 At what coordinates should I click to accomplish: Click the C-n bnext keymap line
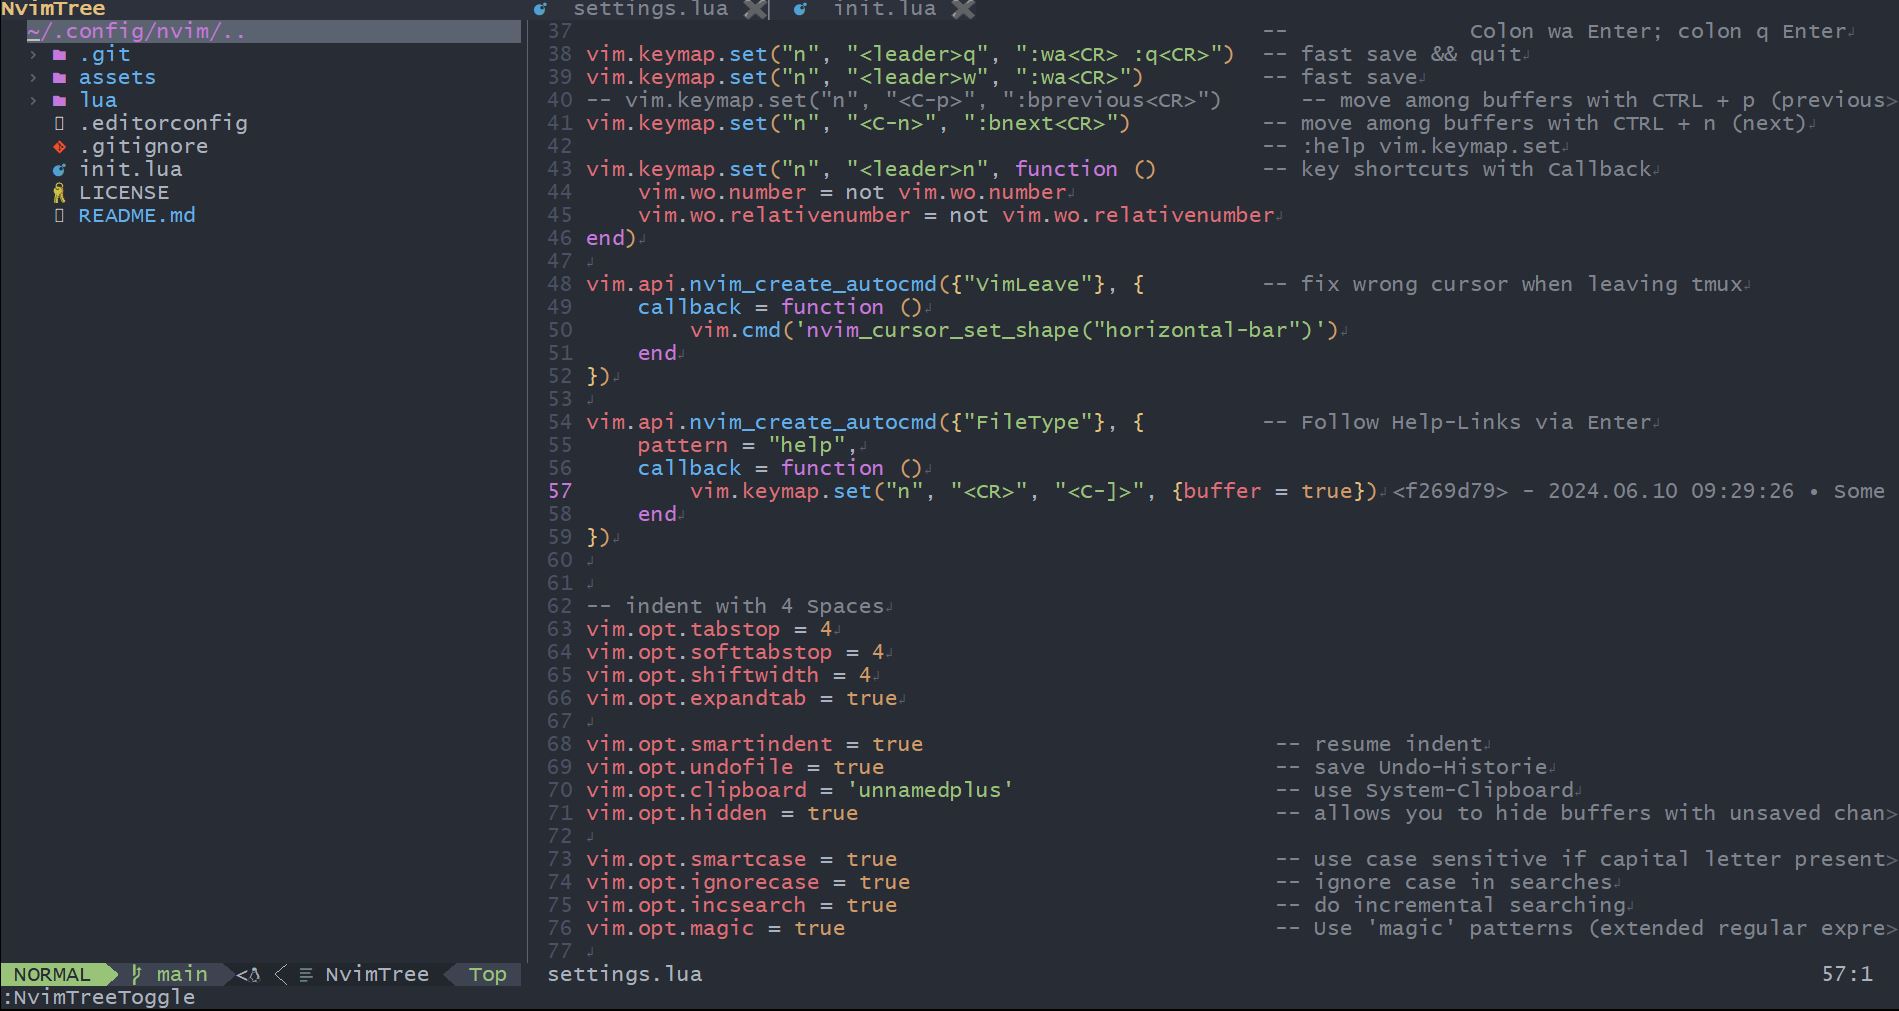click(858, 123)
